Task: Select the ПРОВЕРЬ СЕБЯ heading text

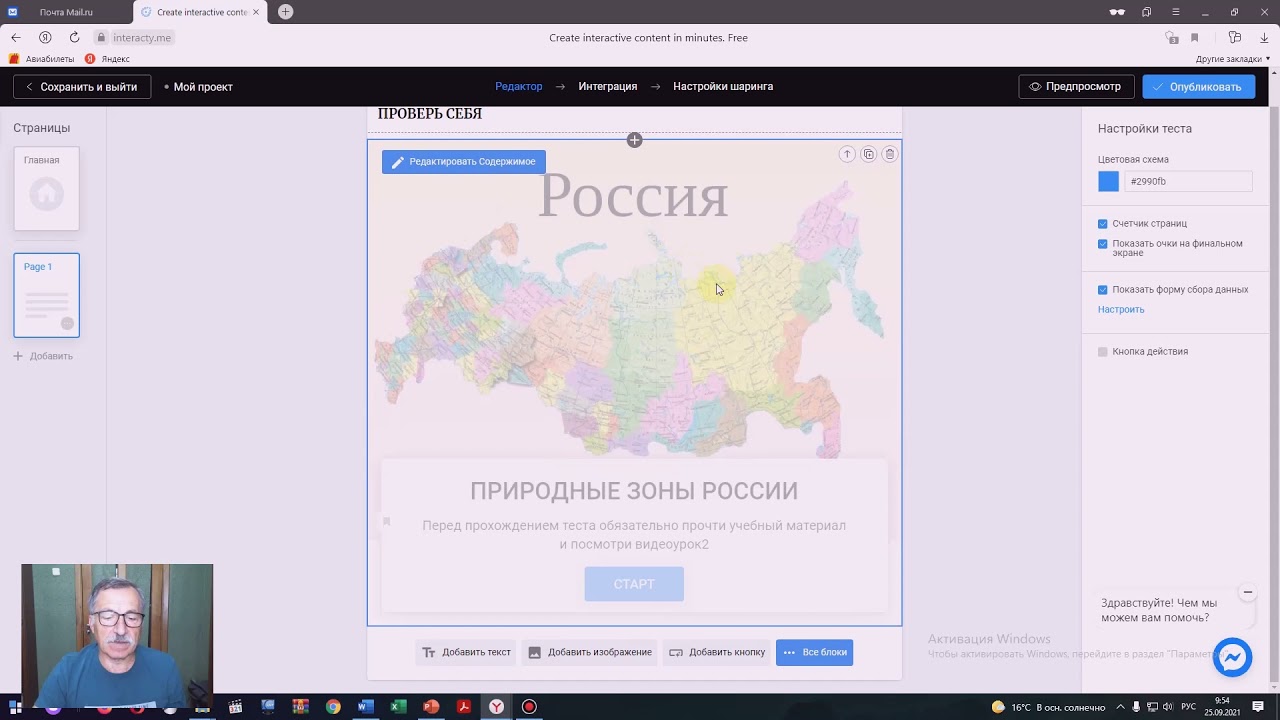Action: (x=430, y=114)
